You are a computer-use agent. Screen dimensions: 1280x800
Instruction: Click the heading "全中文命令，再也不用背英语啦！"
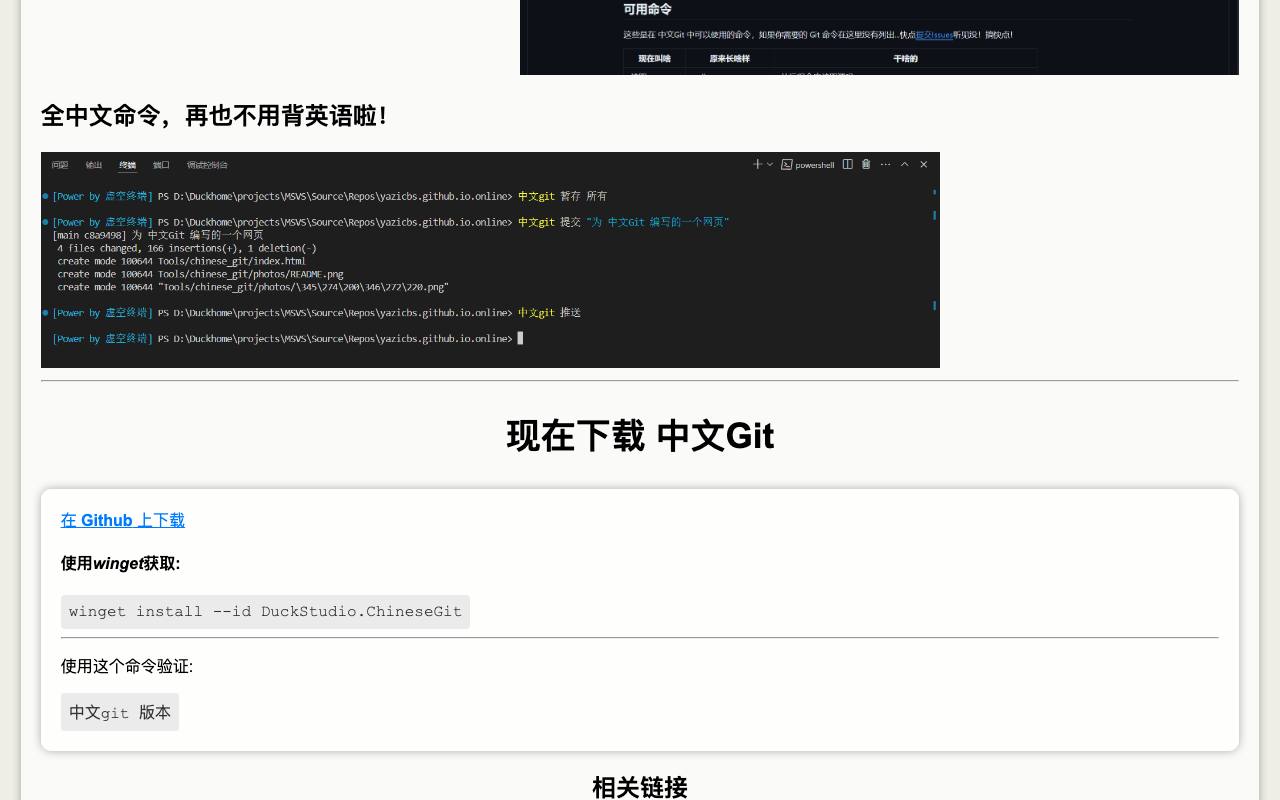[x=216, y=116]
